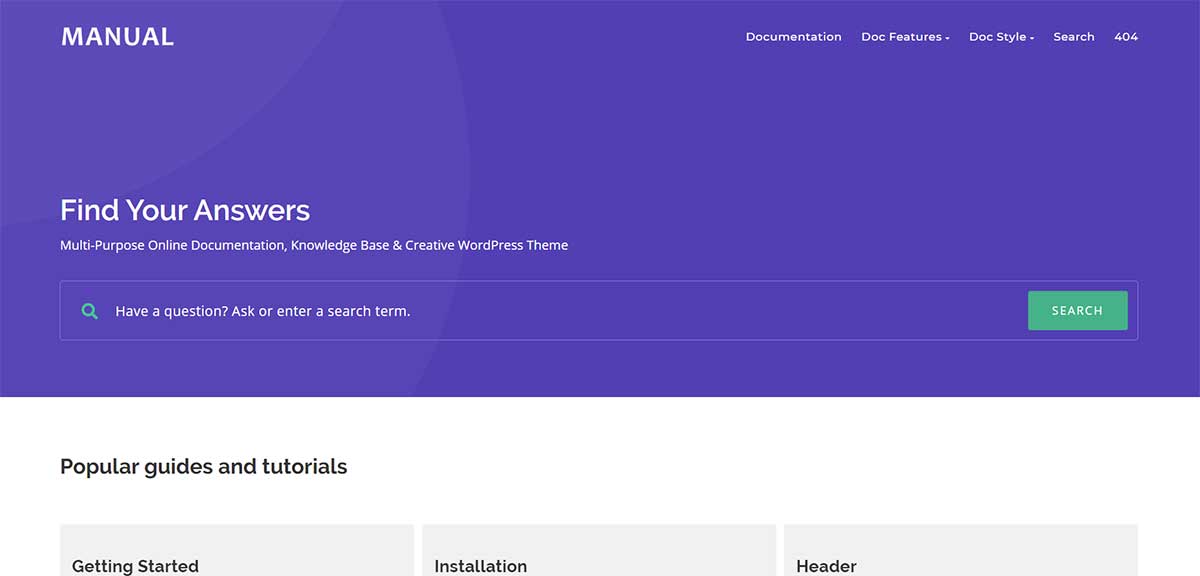Open the Documentation nav link
This screenshot has width=1200, height=576.
click(793, 37)
